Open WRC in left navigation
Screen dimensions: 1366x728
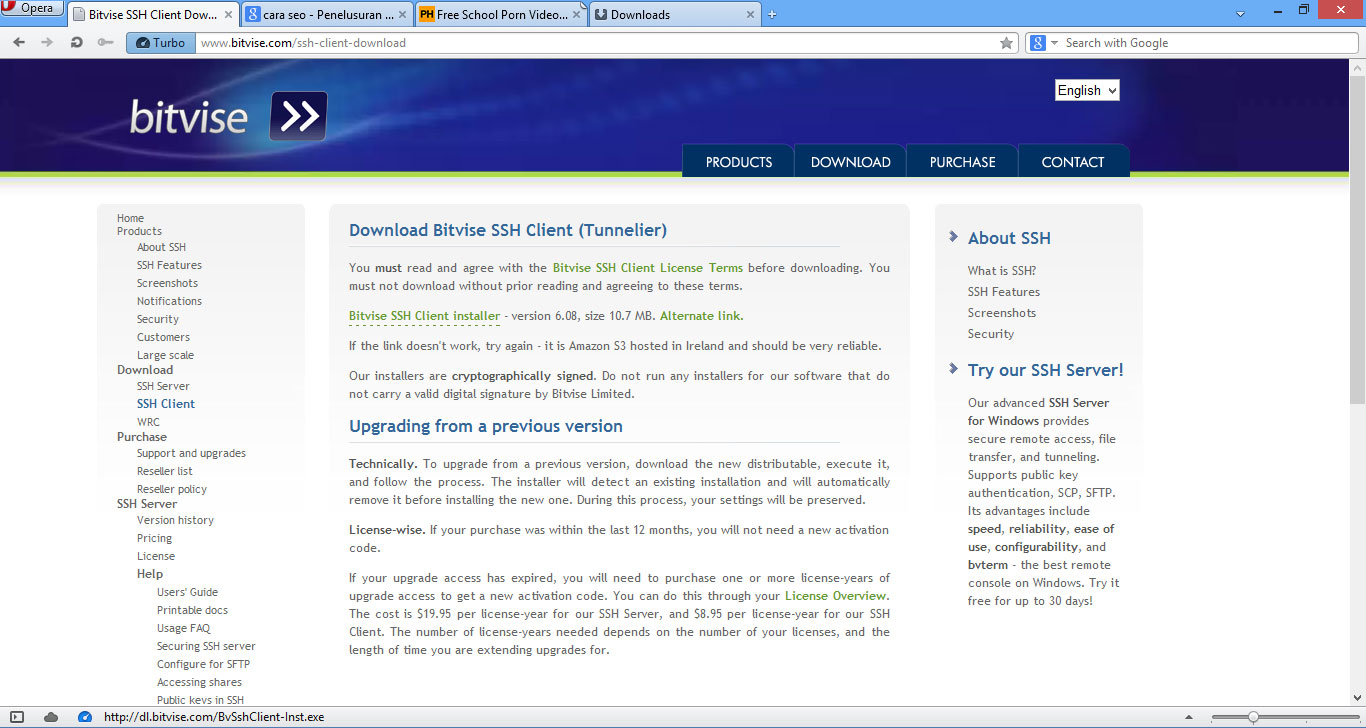point(148,422)
